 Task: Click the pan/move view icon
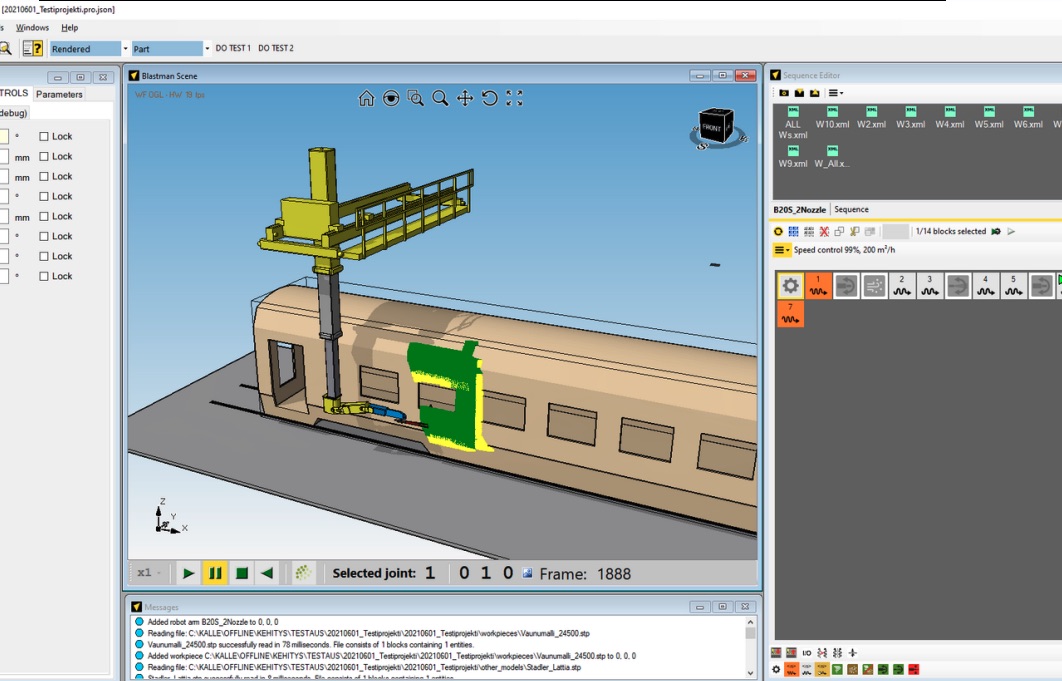pyautogui.click(x=465, y=98)
